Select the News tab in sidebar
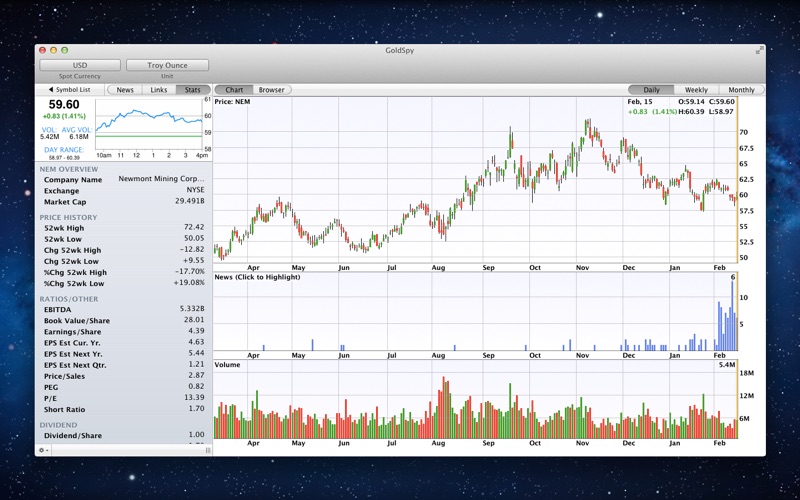This screenshot has height=500, width=800. click(x=125, y=90)
